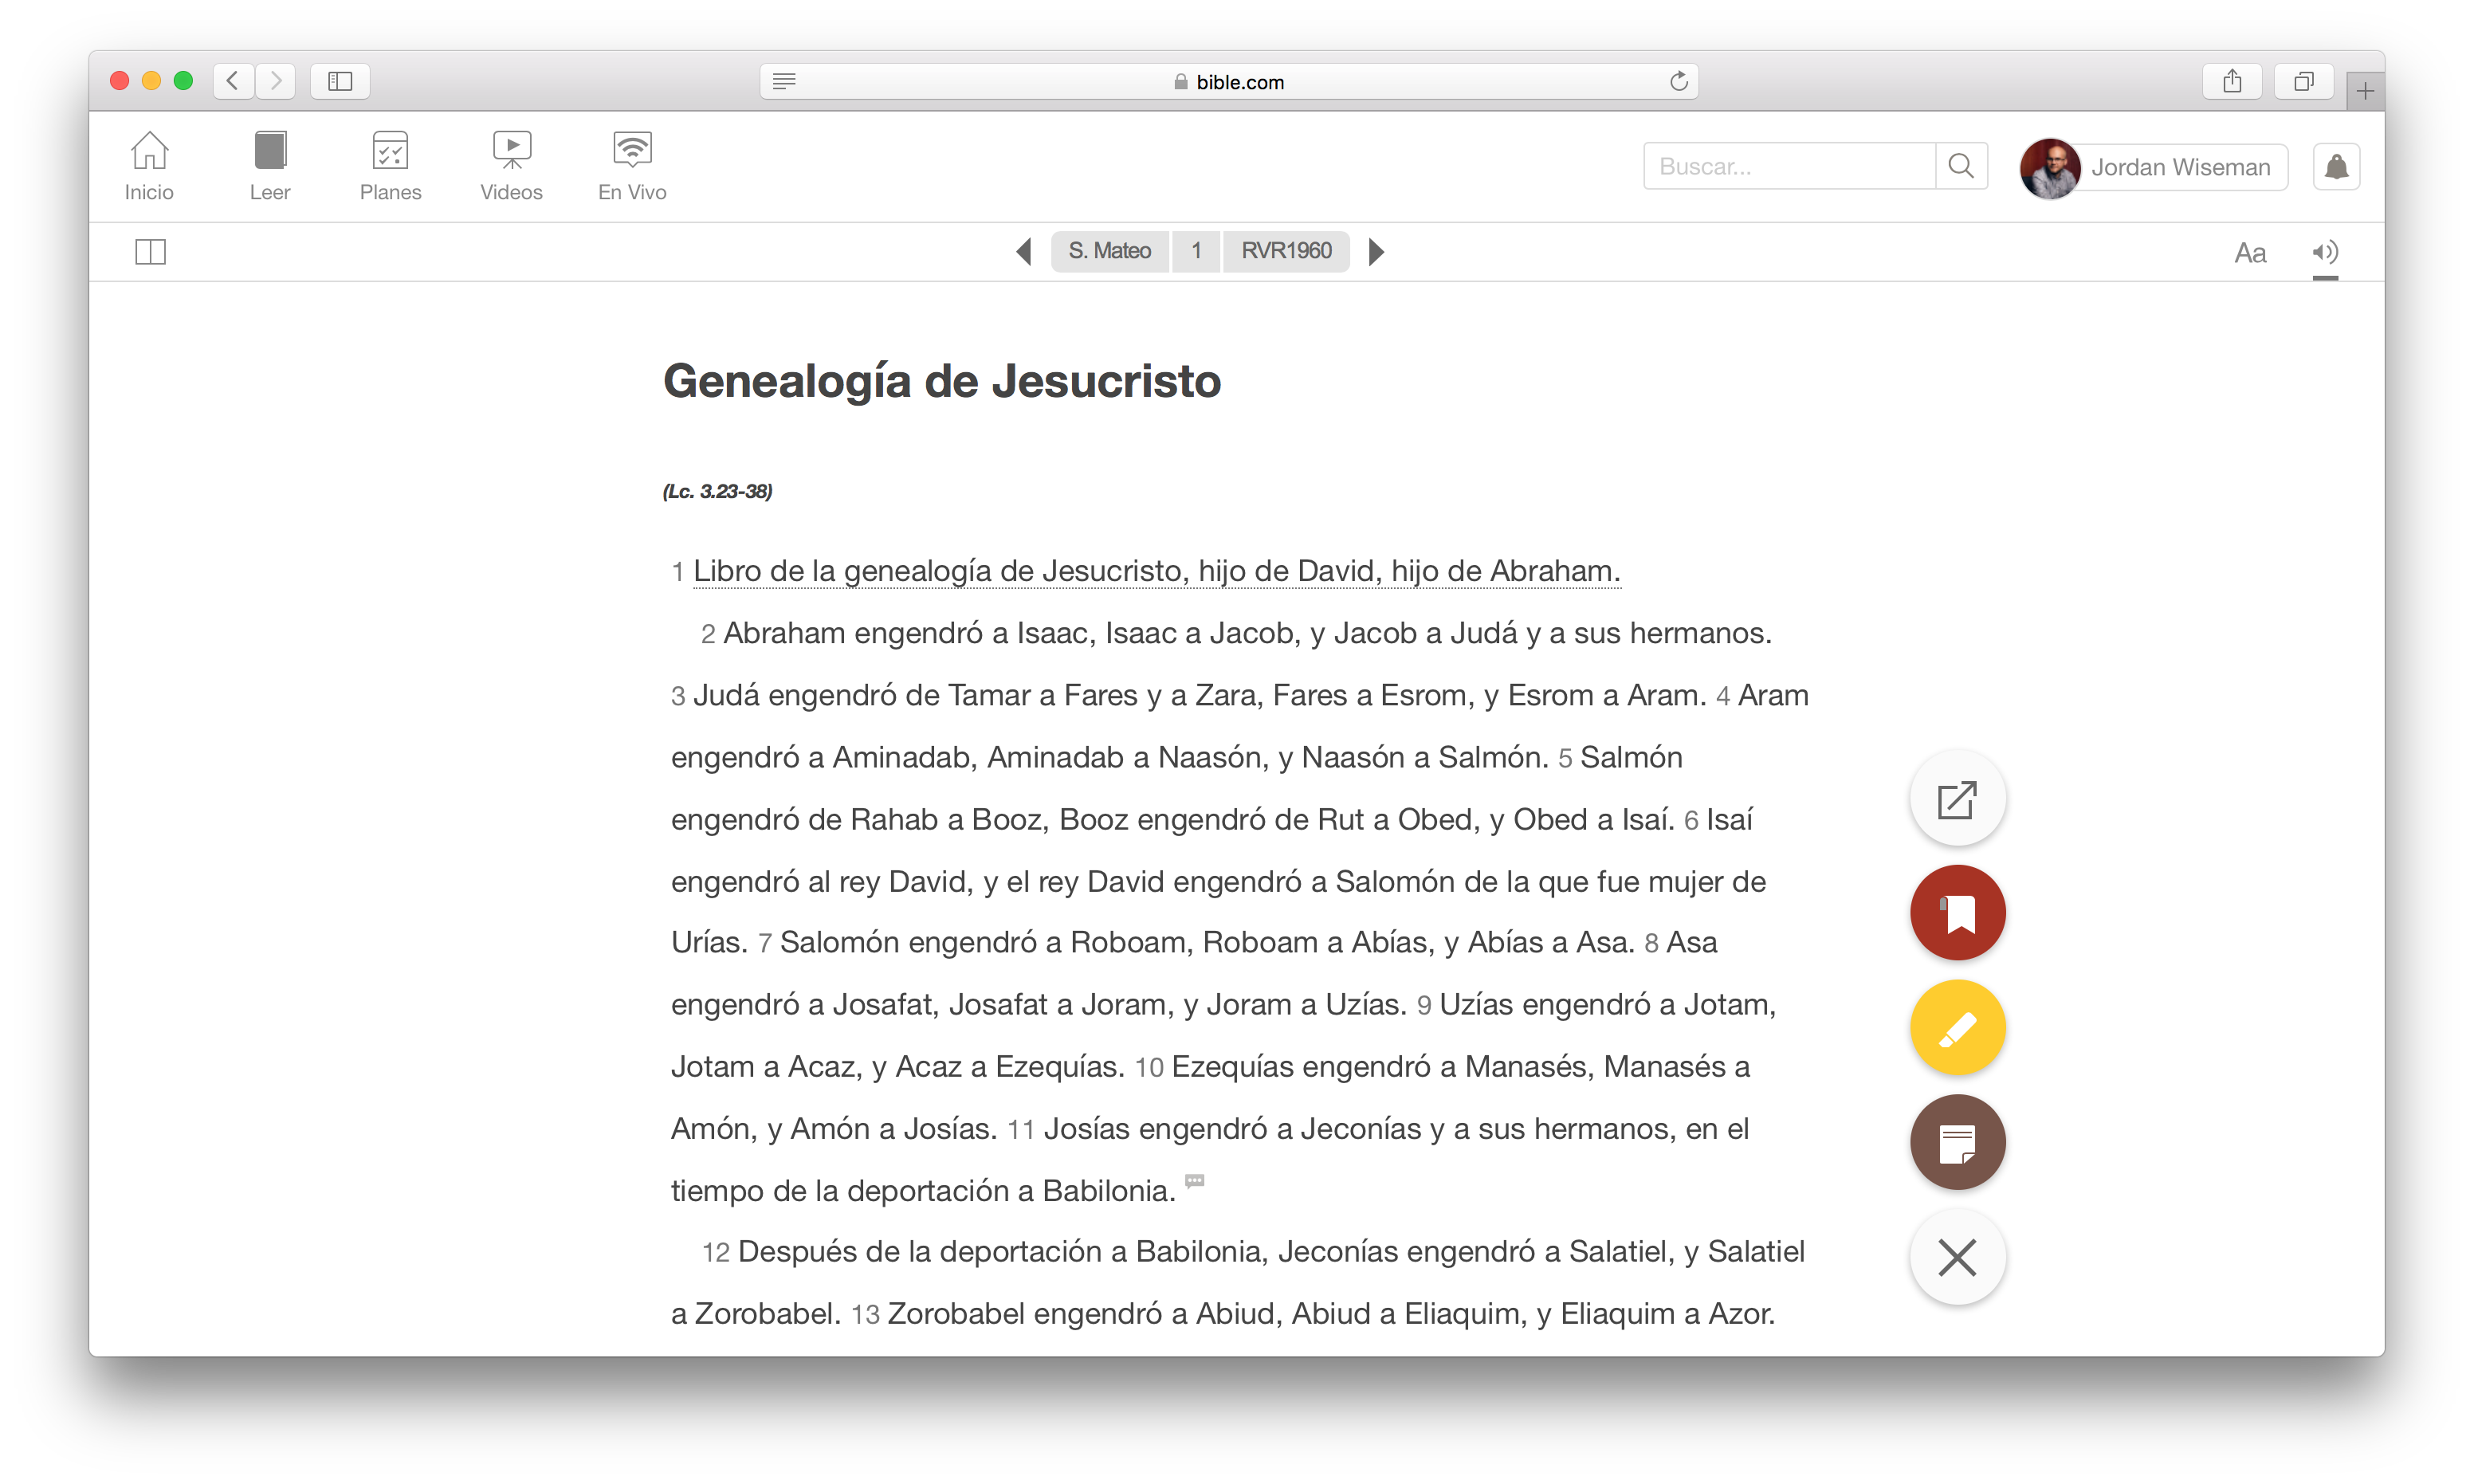This screenshot has width=2474, height=1484.
Task: Toggle audio Bible playback speaker icon
Action: pos(2325,252)
